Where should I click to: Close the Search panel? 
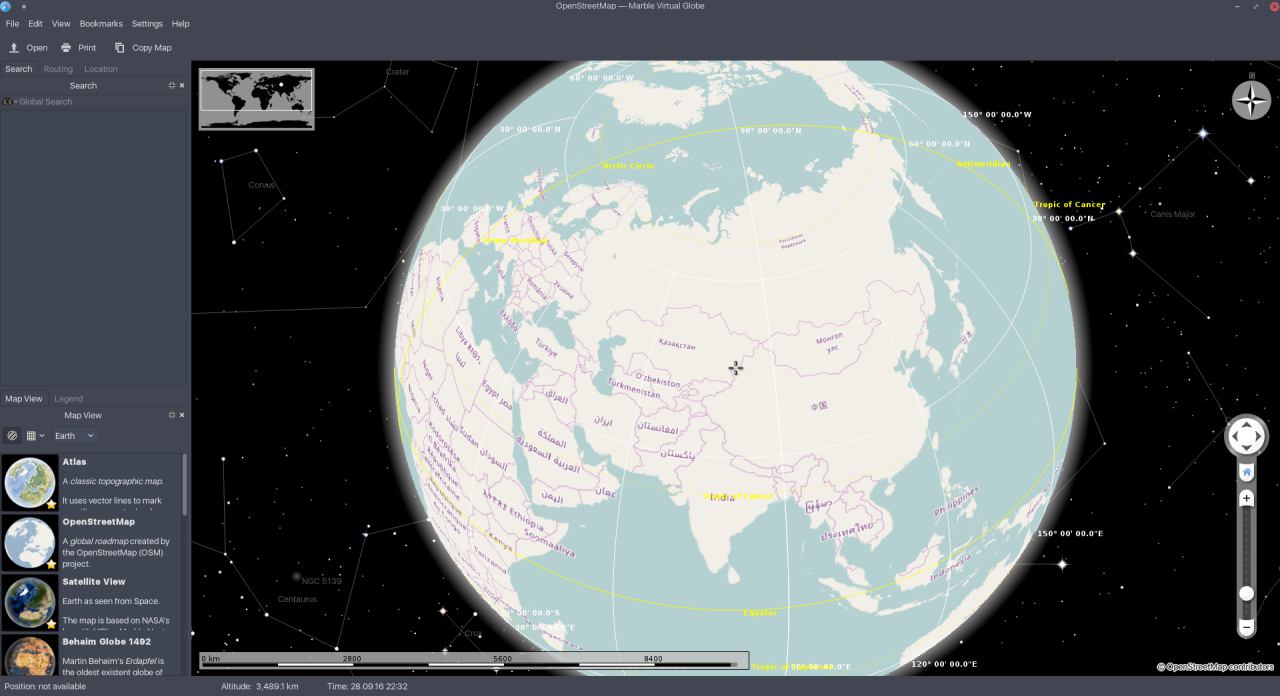point(182,85)
